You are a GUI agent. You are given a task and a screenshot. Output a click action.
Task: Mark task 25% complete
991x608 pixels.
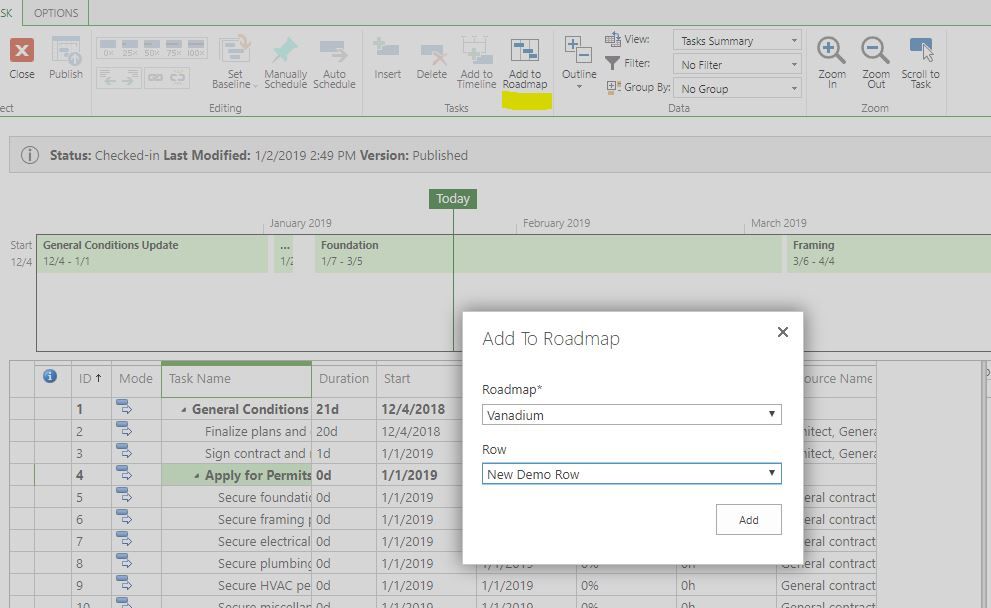pyautogui.click(x=130, y=48)
